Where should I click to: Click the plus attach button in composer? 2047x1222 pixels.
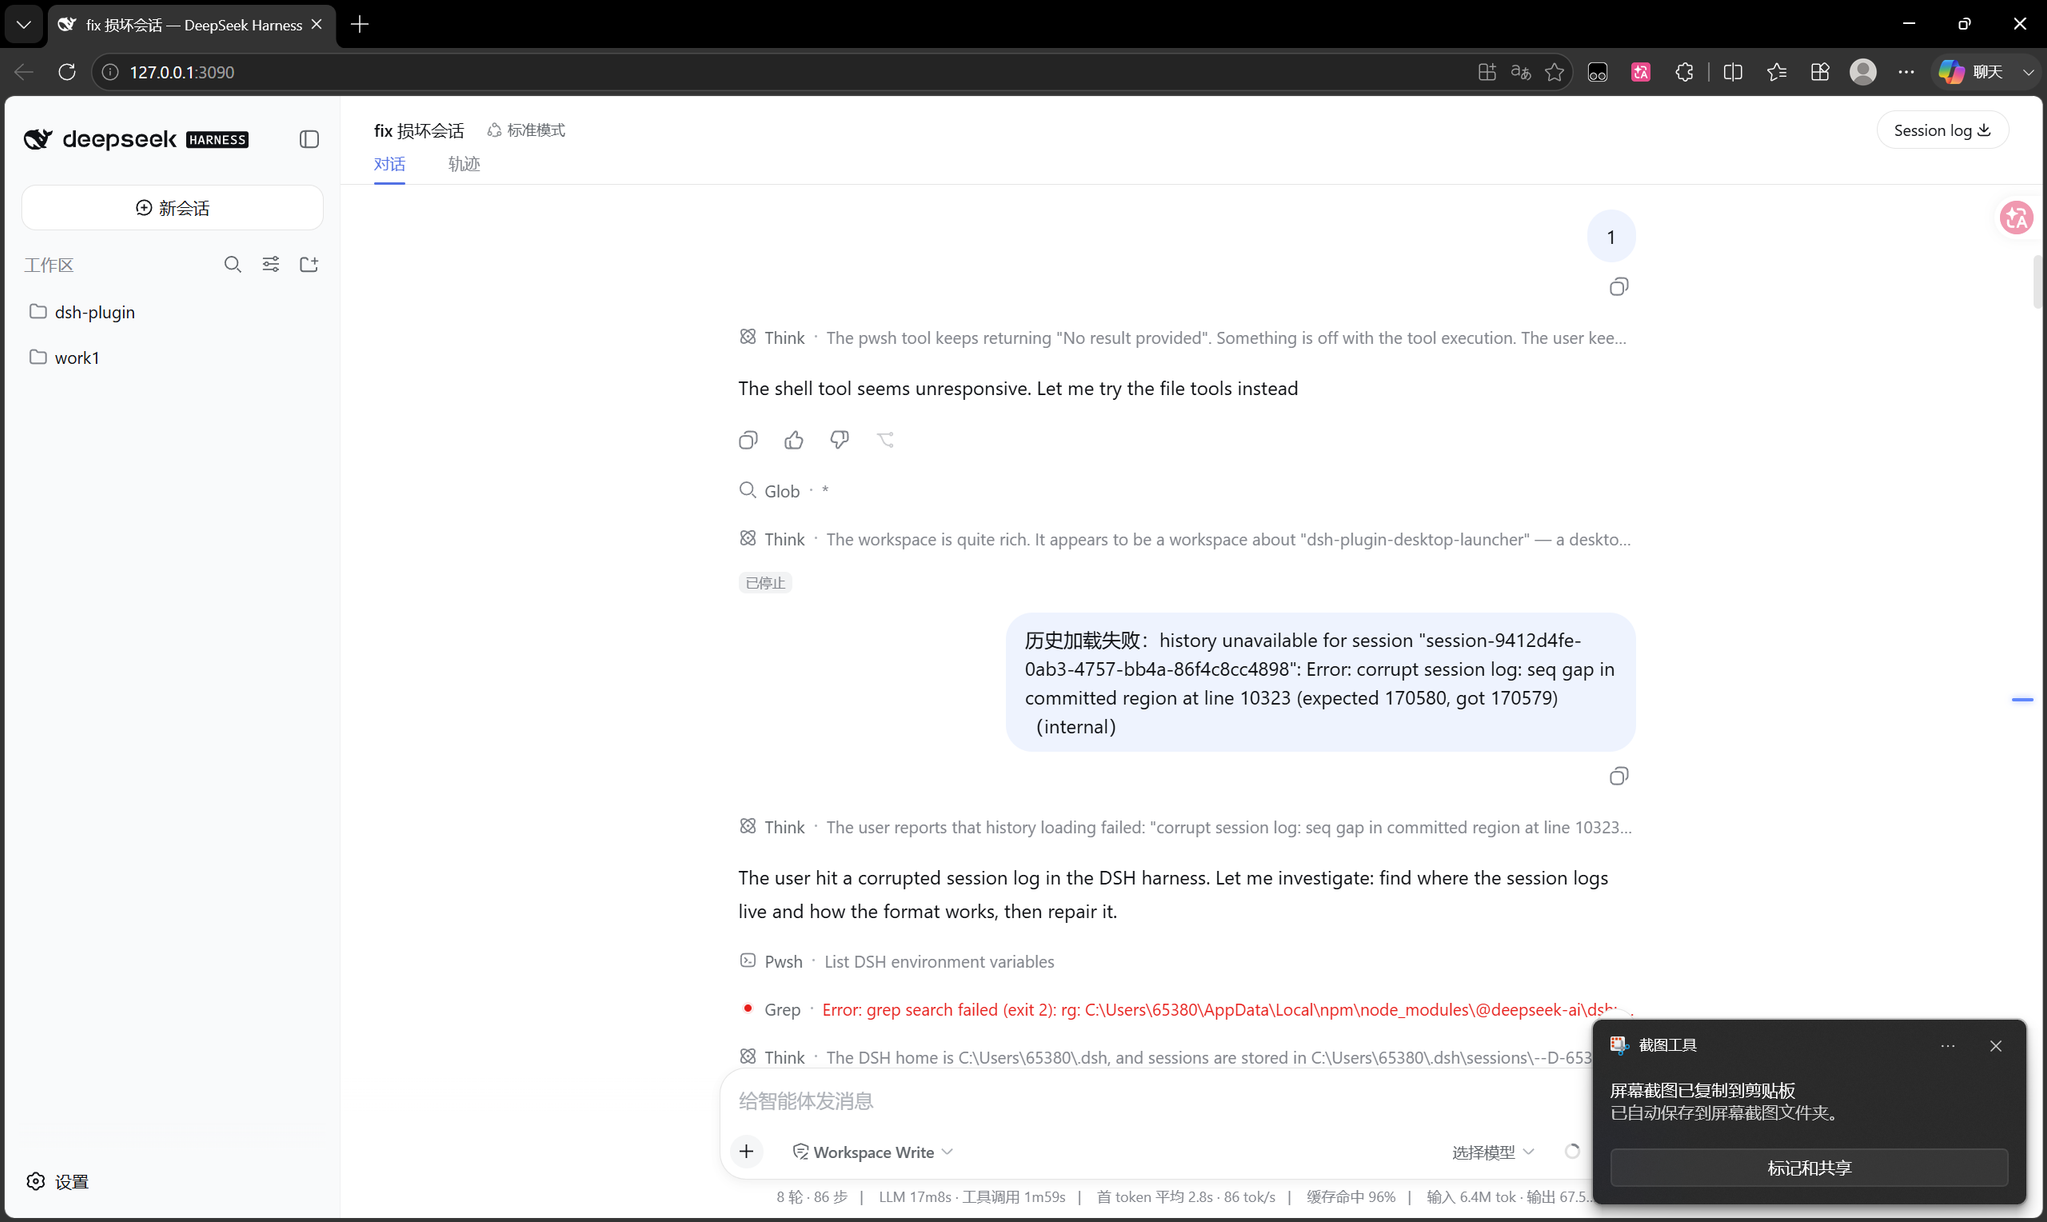pos(746,1152)
